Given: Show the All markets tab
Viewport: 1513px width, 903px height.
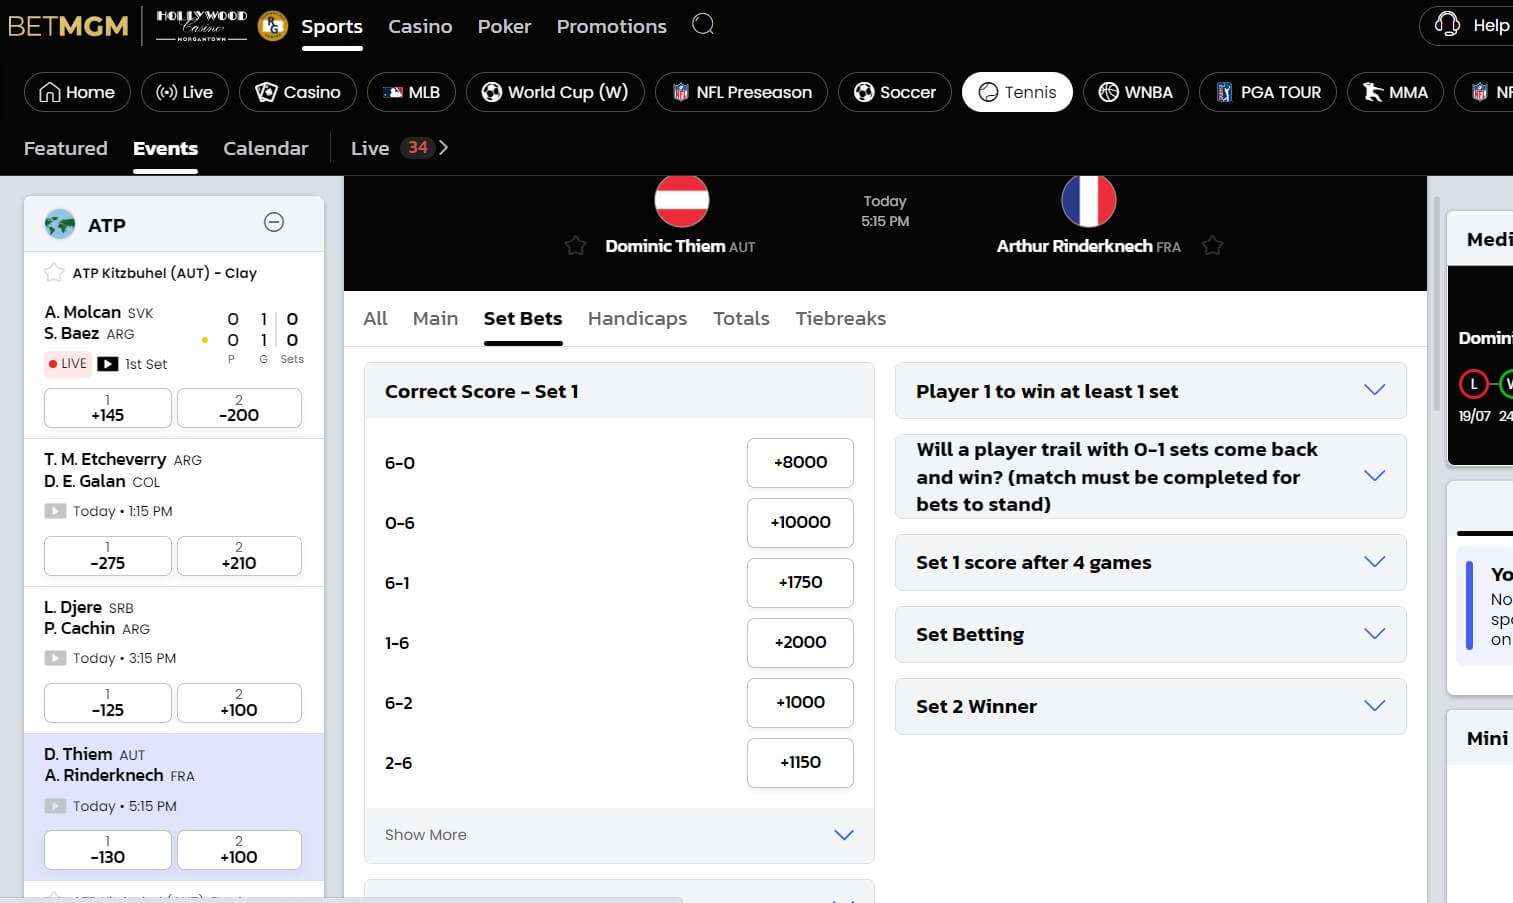Looking at the screenshot, I should 375,318.
